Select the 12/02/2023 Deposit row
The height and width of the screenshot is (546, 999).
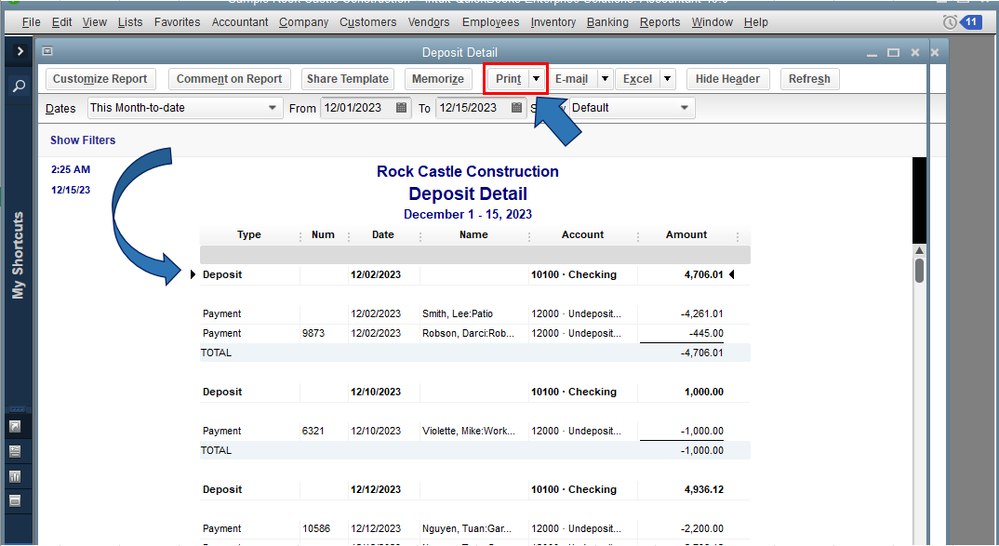tap(470, 274)
